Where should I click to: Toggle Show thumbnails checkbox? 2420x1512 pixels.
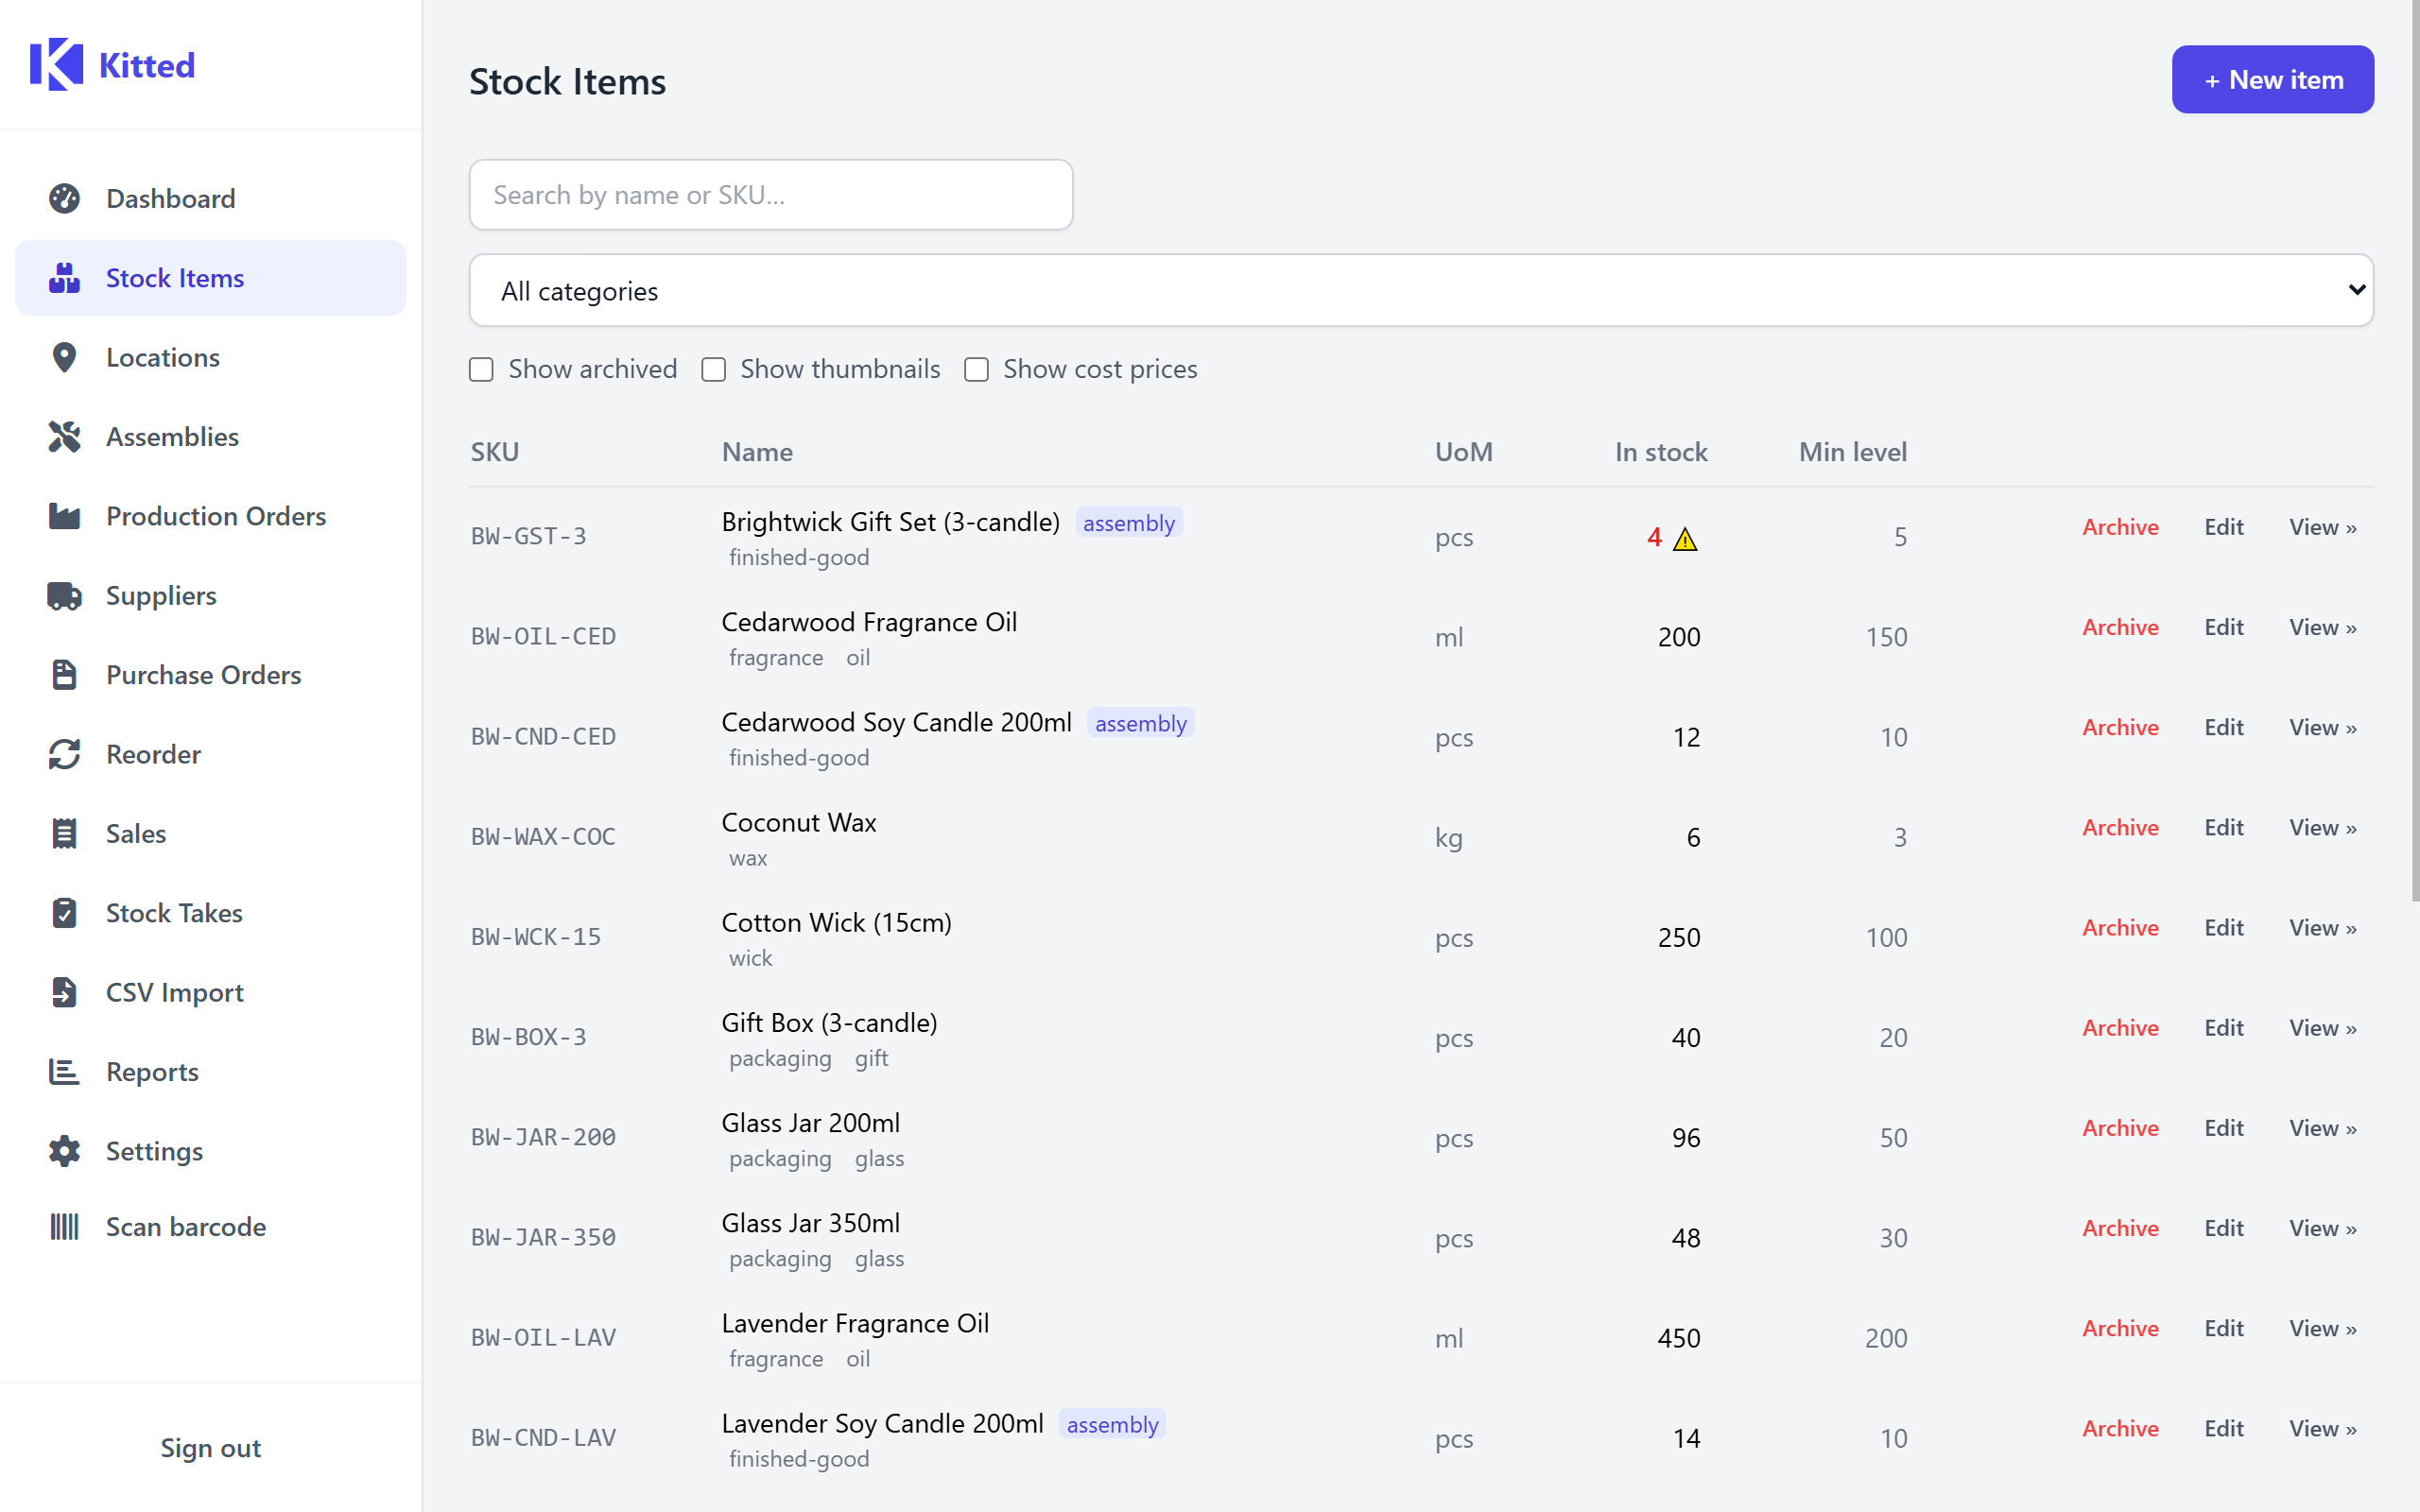(x=713, y=370)
